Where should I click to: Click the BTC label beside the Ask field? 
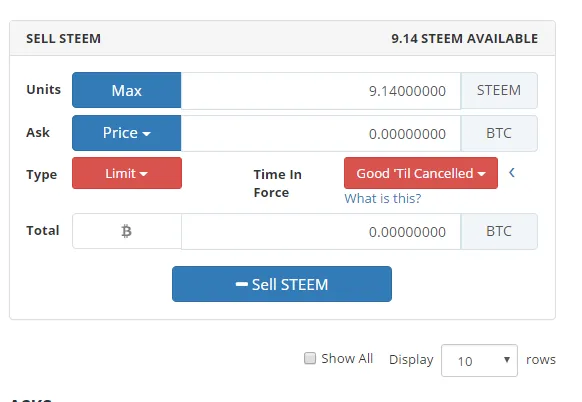[499, 133]
